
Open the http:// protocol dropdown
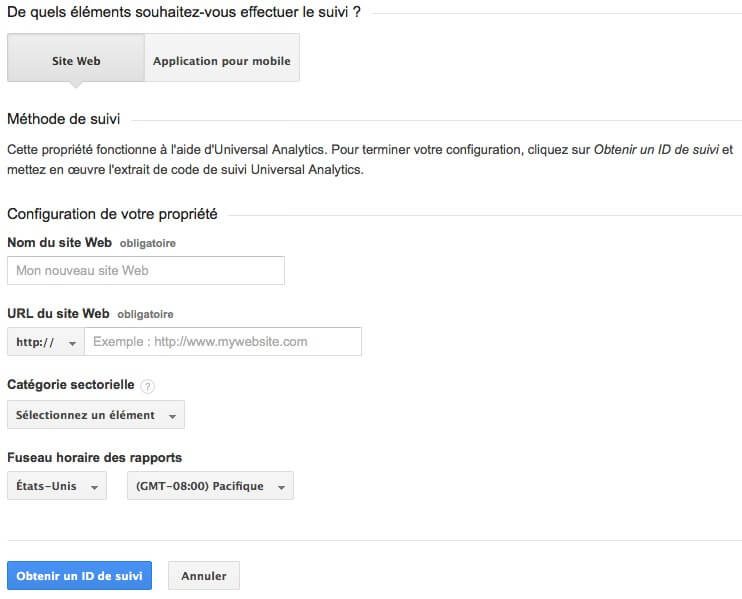[x=46, y=342]
